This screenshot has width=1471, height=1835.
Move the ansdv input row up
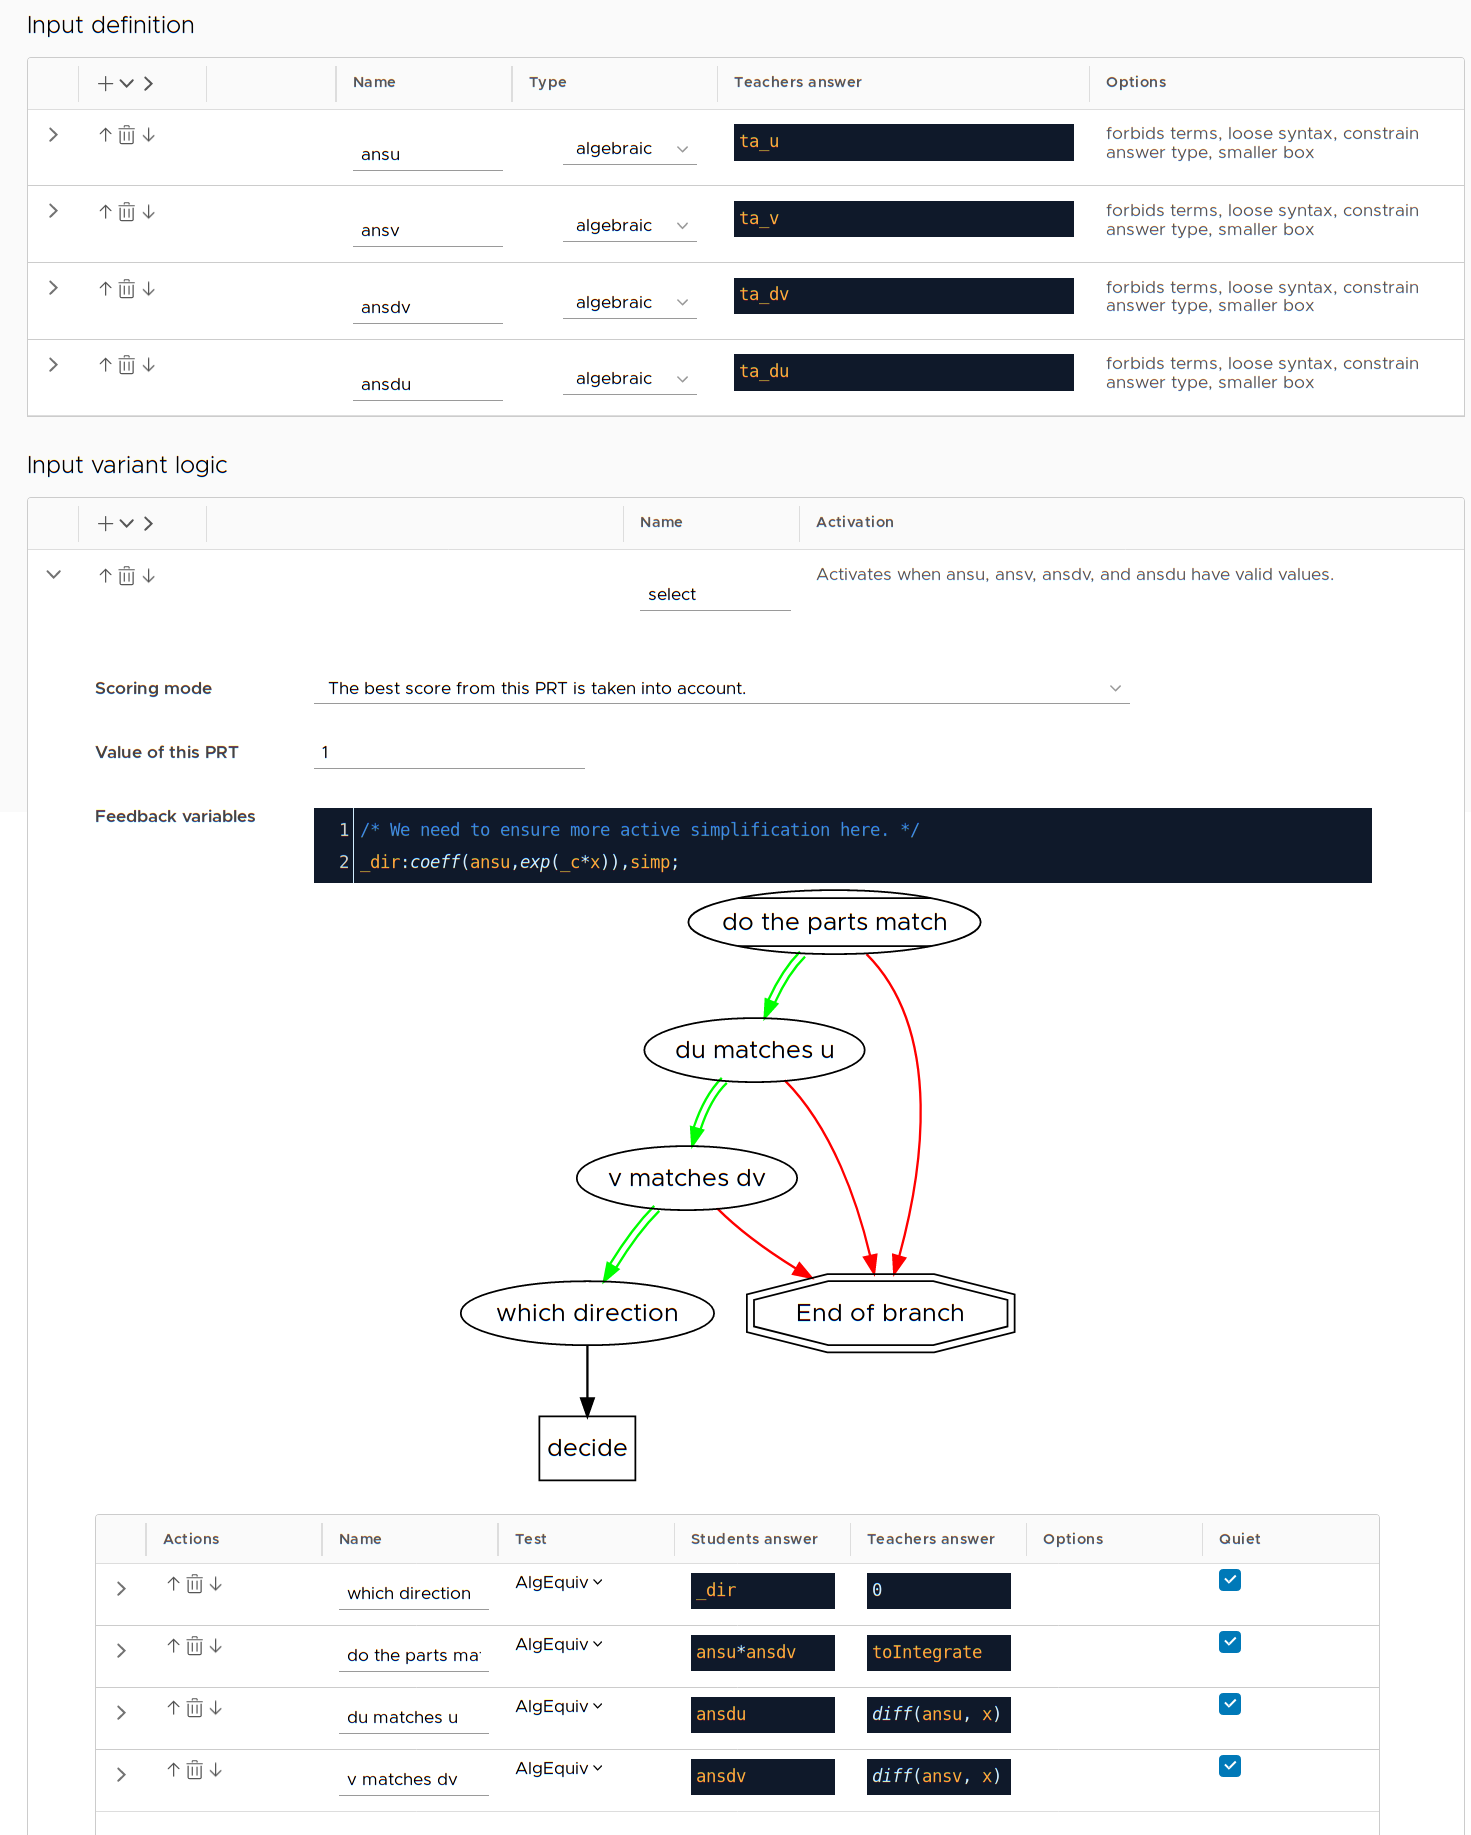(x=105, y=289)
